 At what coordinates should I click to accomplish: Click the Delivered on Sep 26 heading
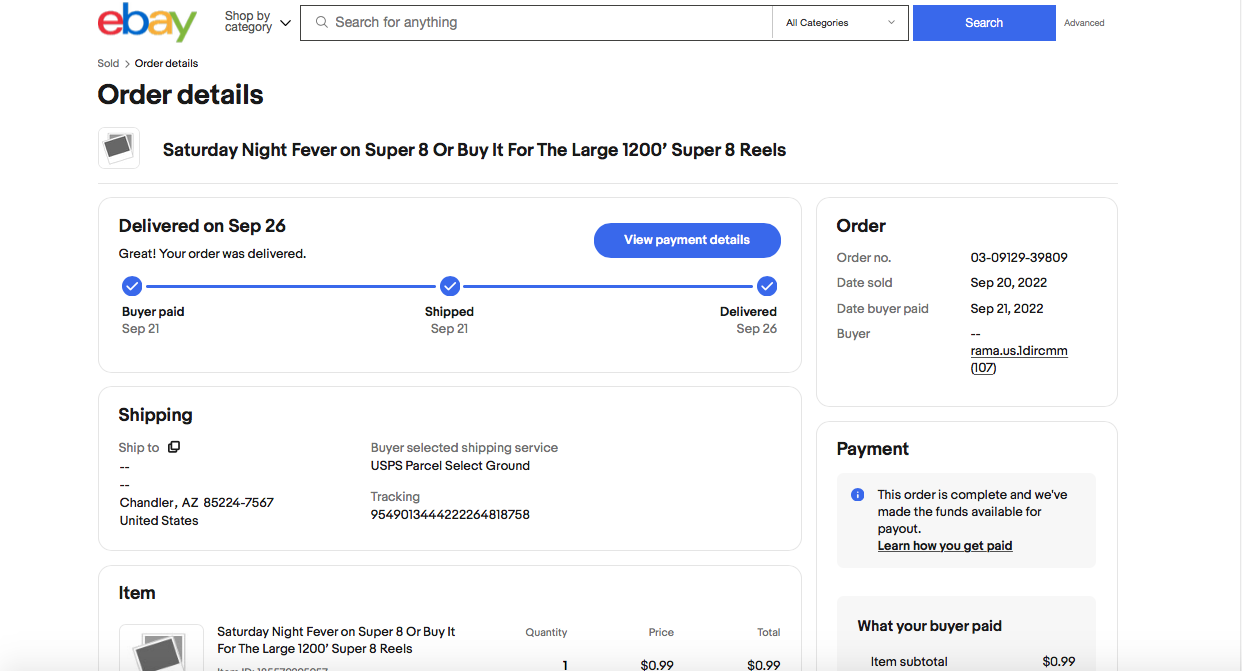[x=202, y=226]
